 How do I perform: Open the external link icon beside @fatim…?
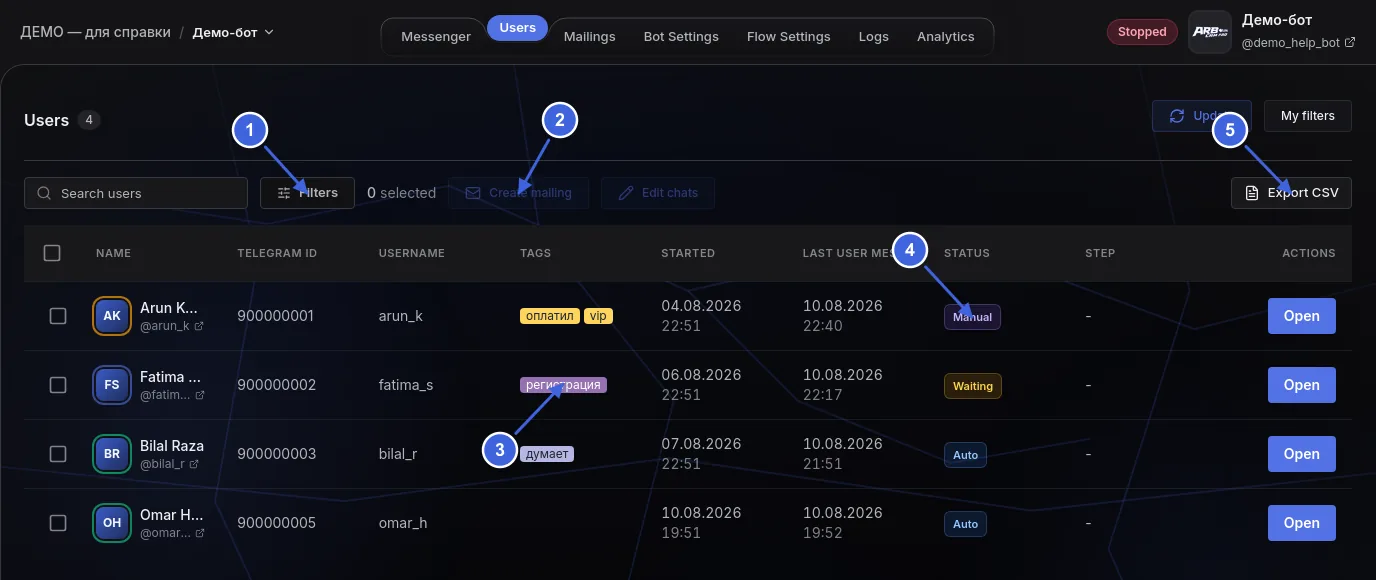(x=199, y=395)
